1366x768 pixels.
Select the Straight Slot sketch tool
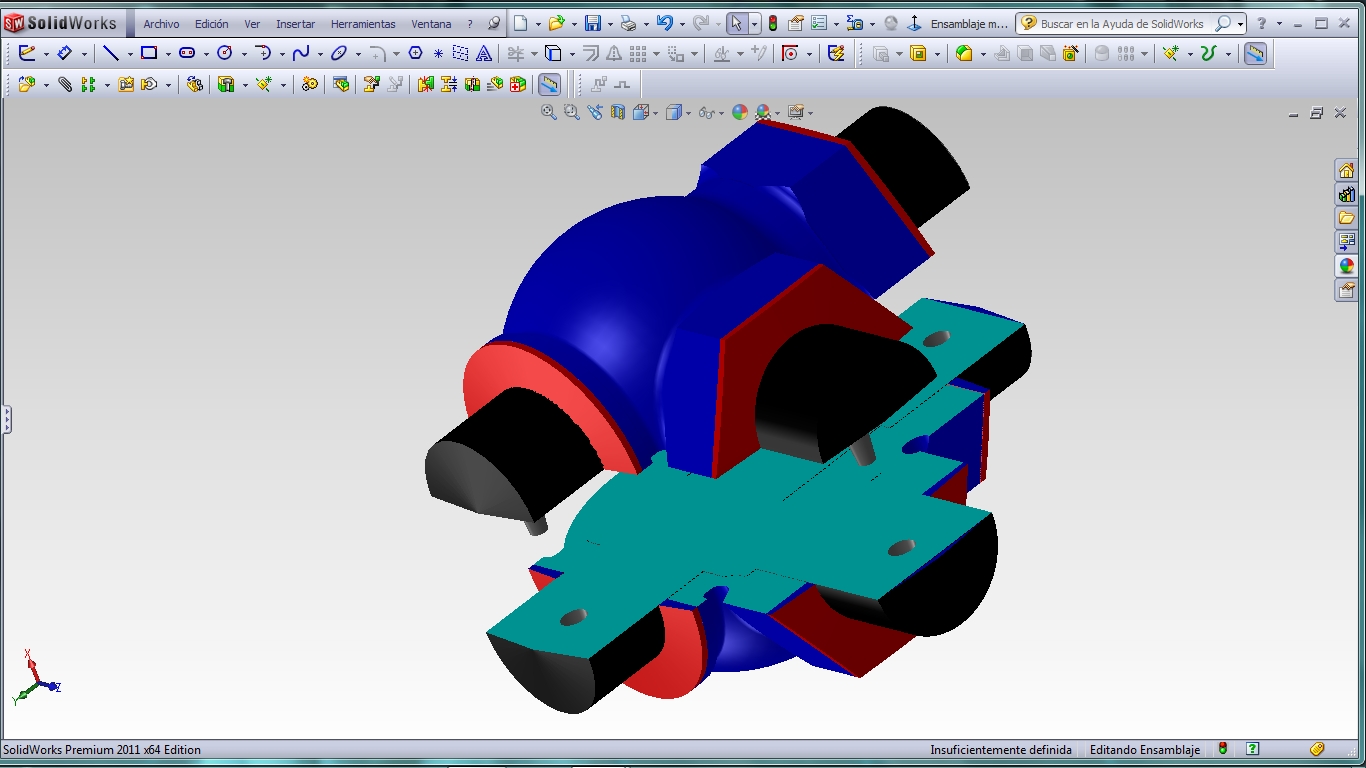(187, 54)
